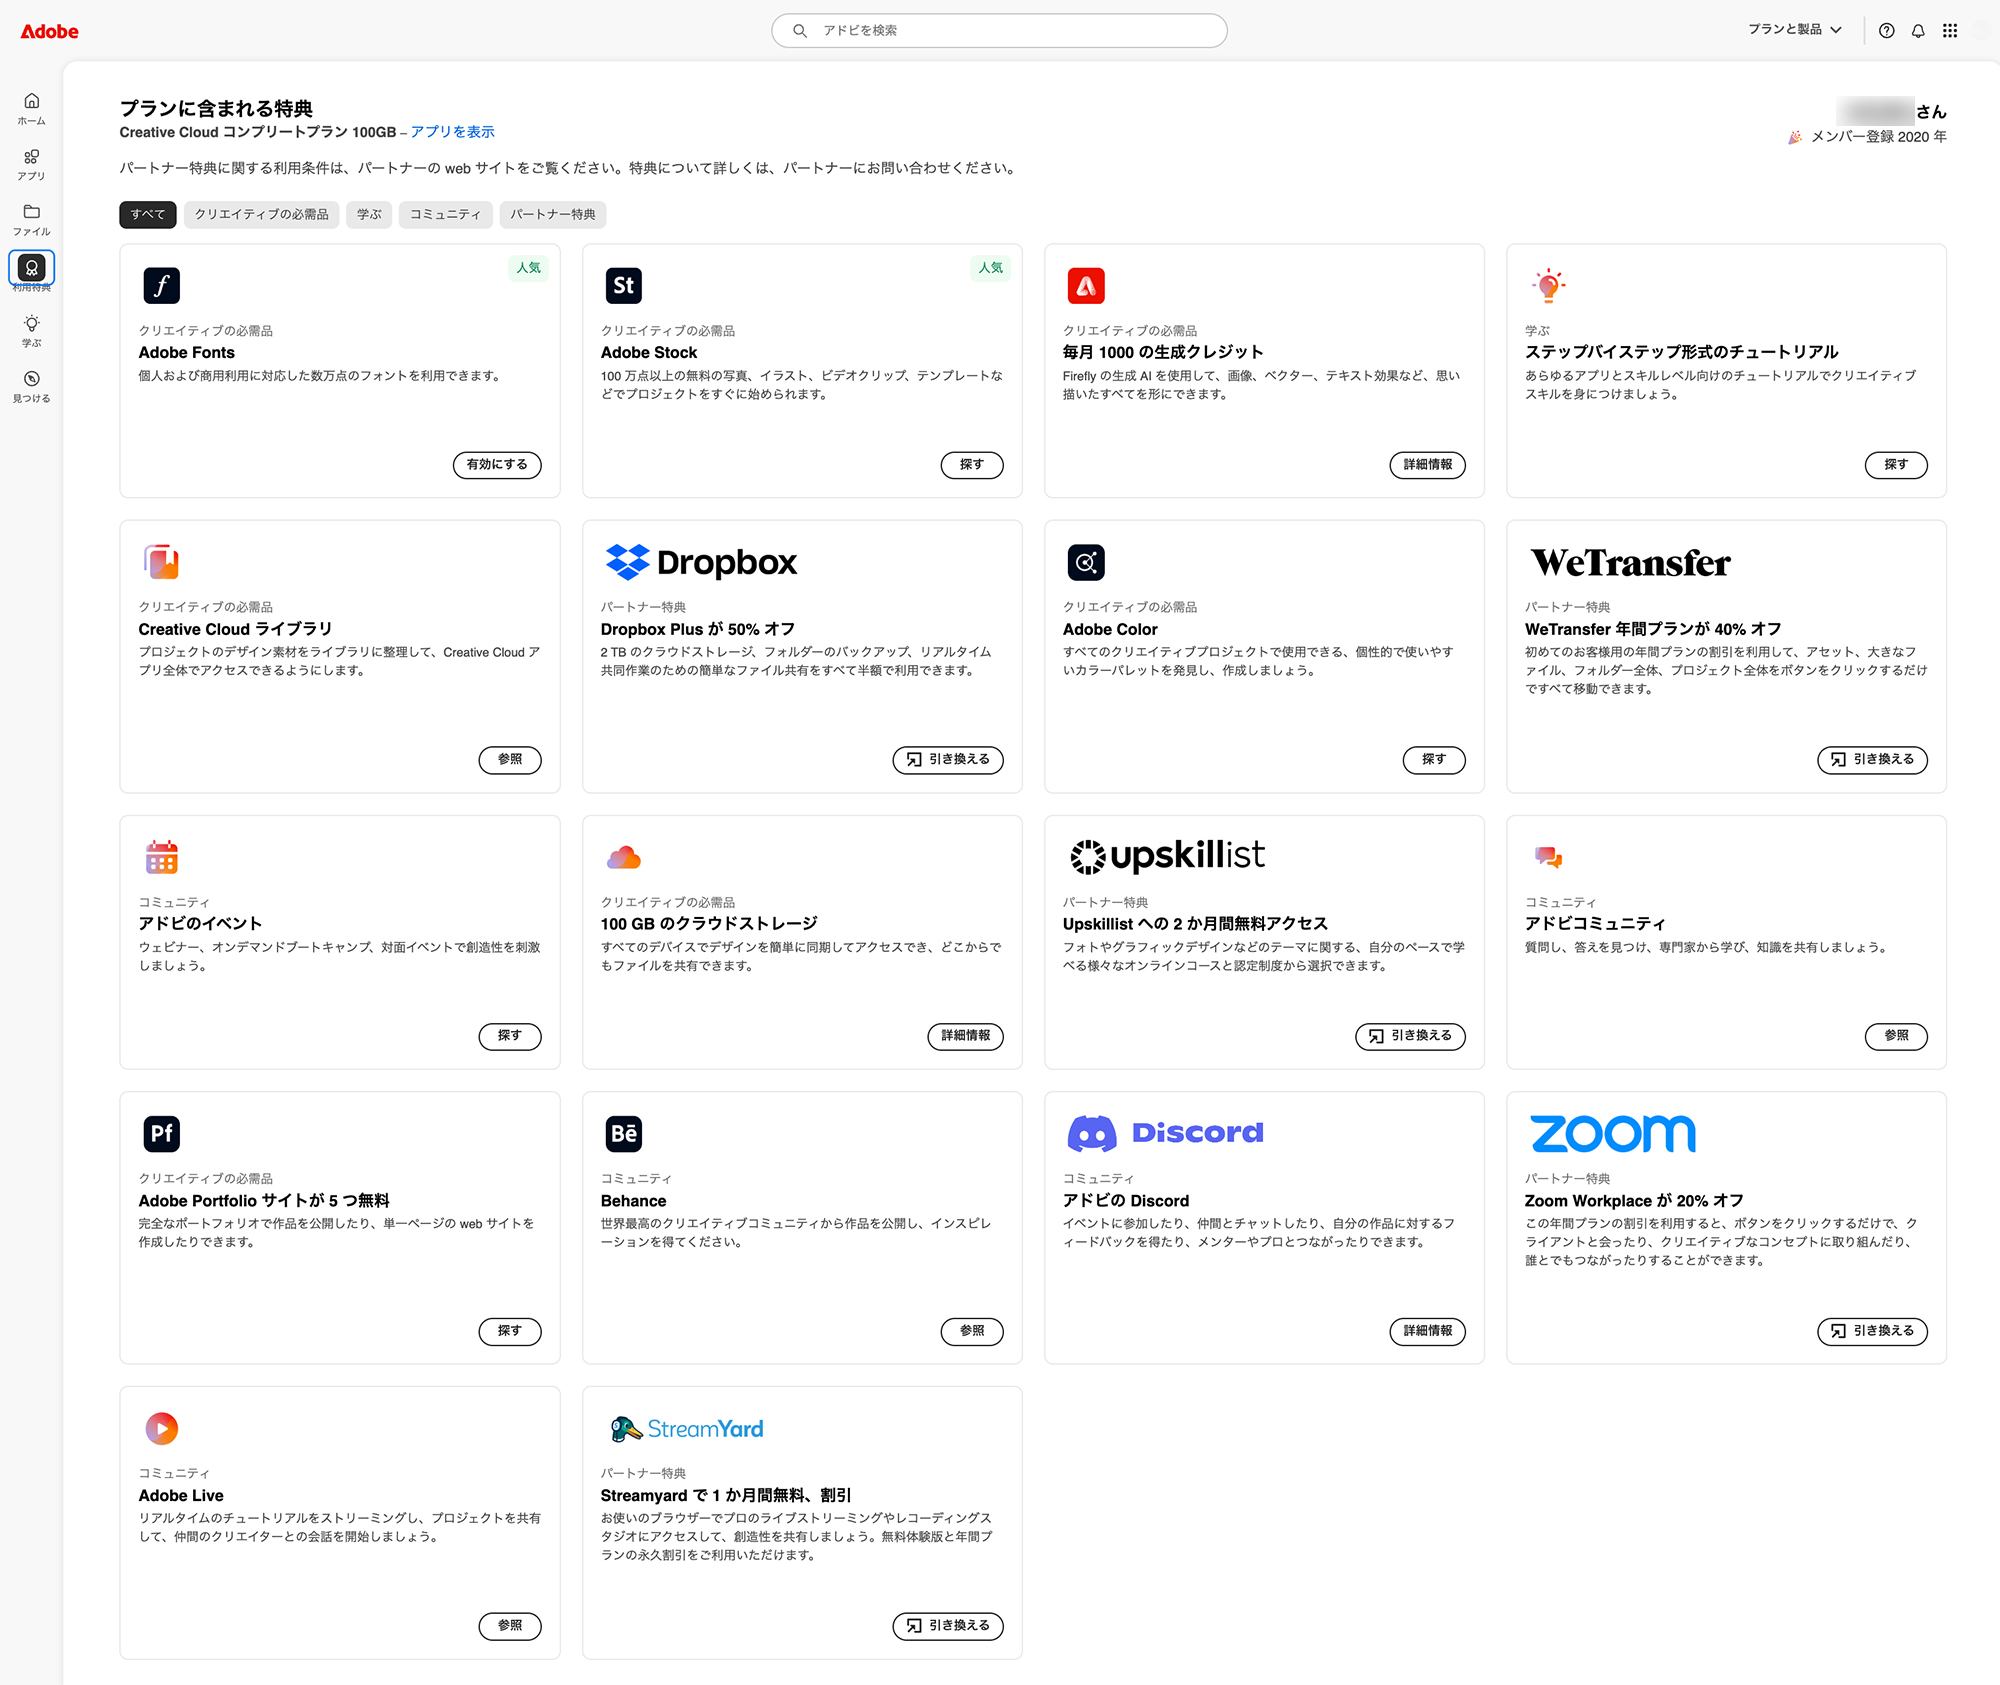Click the StreamYard logo
Screen dimensions: 2000x1685
(686, 1429)
